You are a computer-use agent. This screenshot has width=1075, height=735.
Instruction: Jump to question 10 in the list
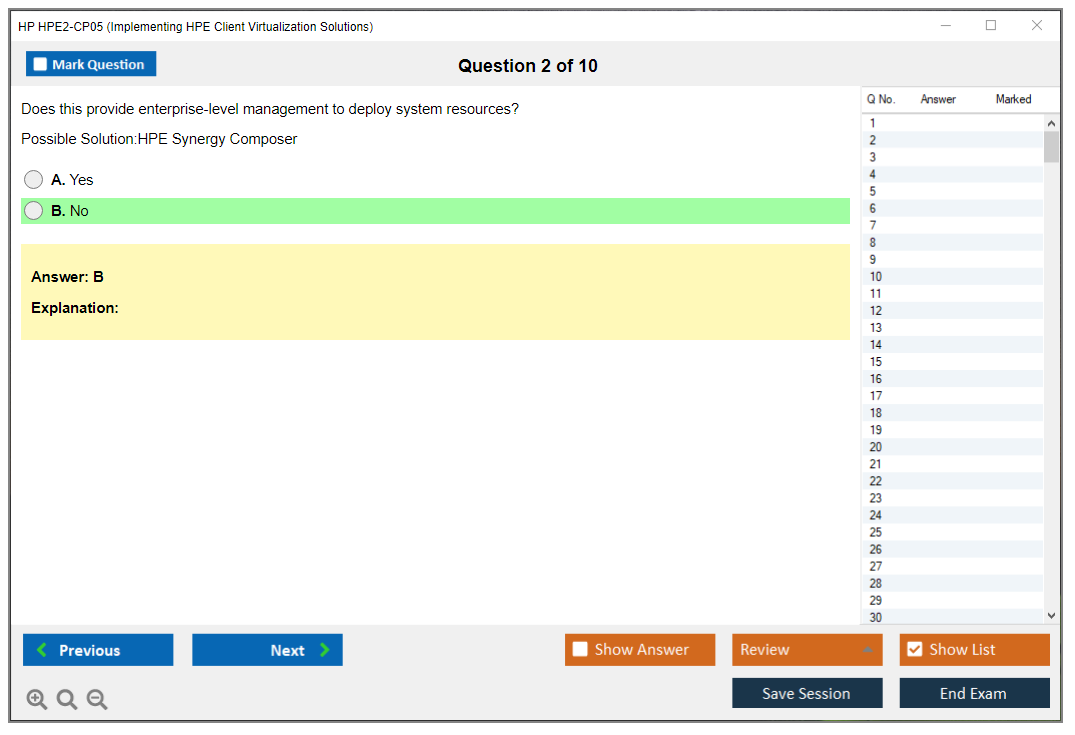876,277
